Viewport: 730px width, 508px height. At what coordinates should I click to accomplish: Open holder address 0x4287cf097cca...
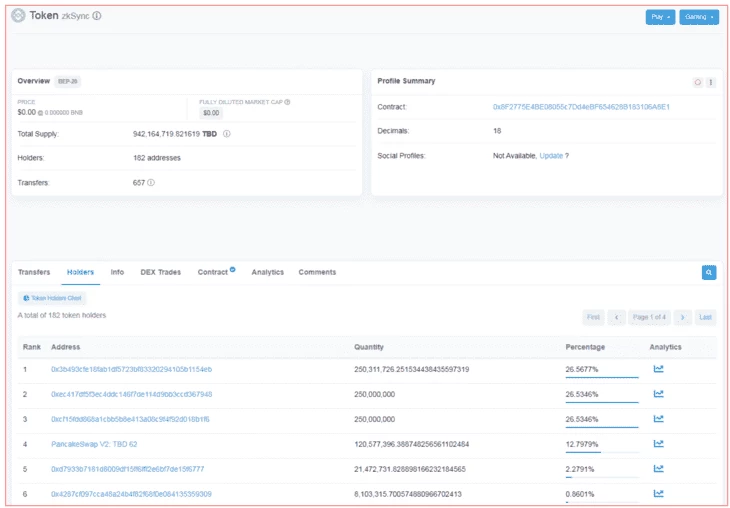[131, 494]
